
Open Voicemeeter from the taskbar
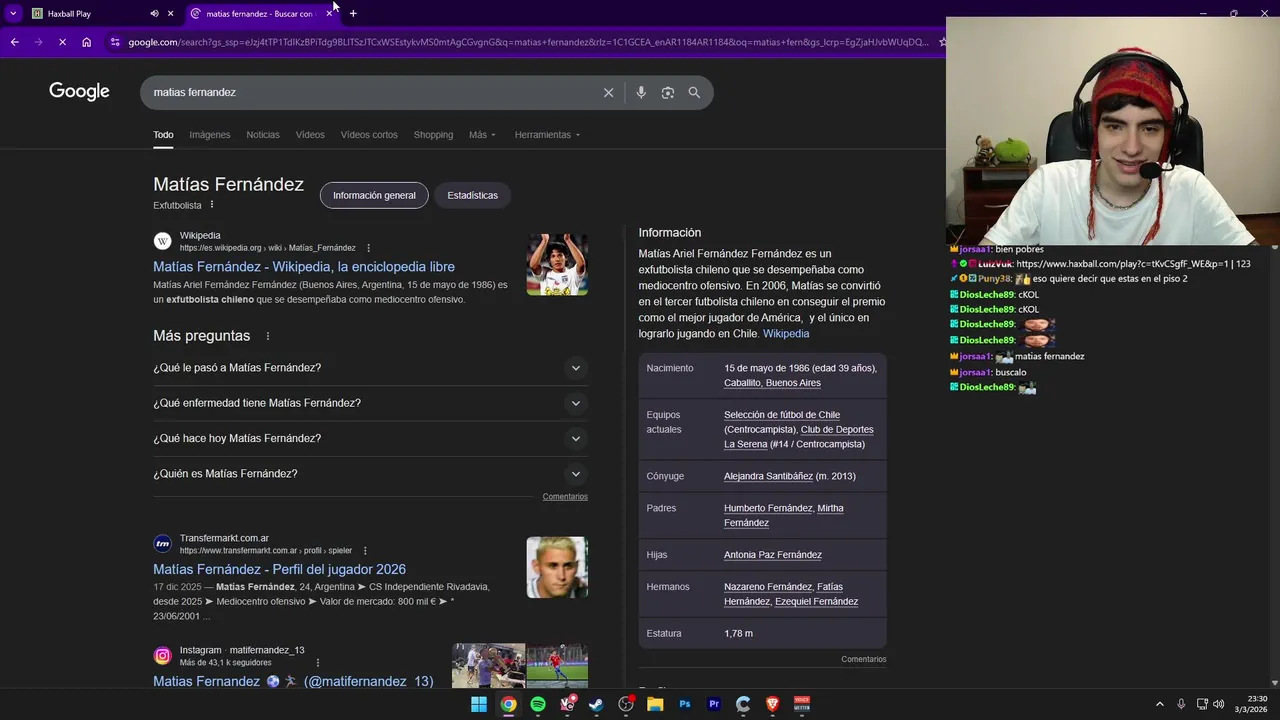pyautogui.click(x=802, y=704)
